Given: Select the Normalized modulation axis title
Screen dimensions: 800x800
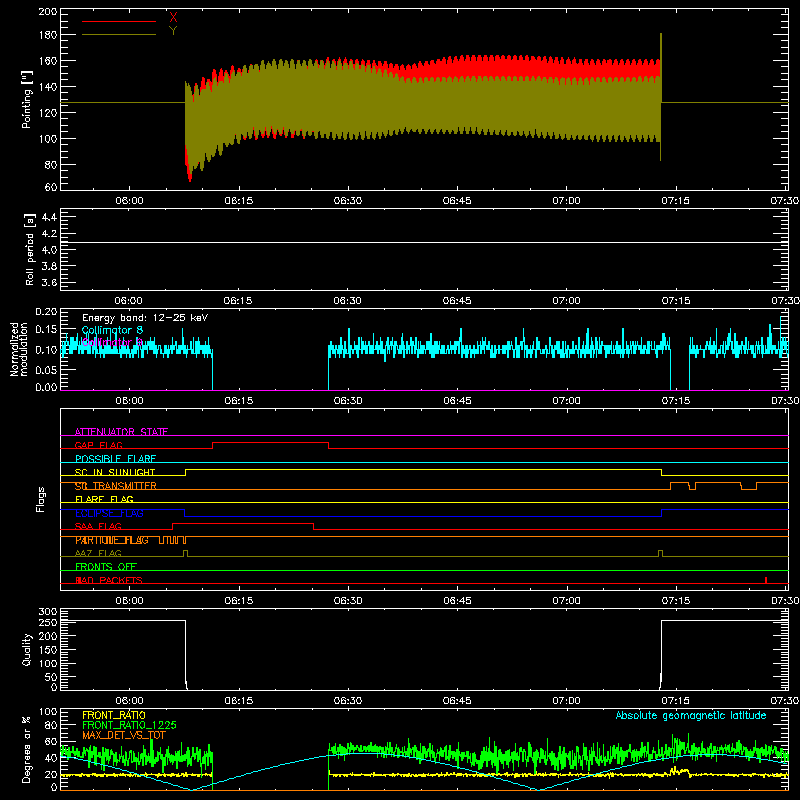Looking at the screenshot, I should [18, 349].
